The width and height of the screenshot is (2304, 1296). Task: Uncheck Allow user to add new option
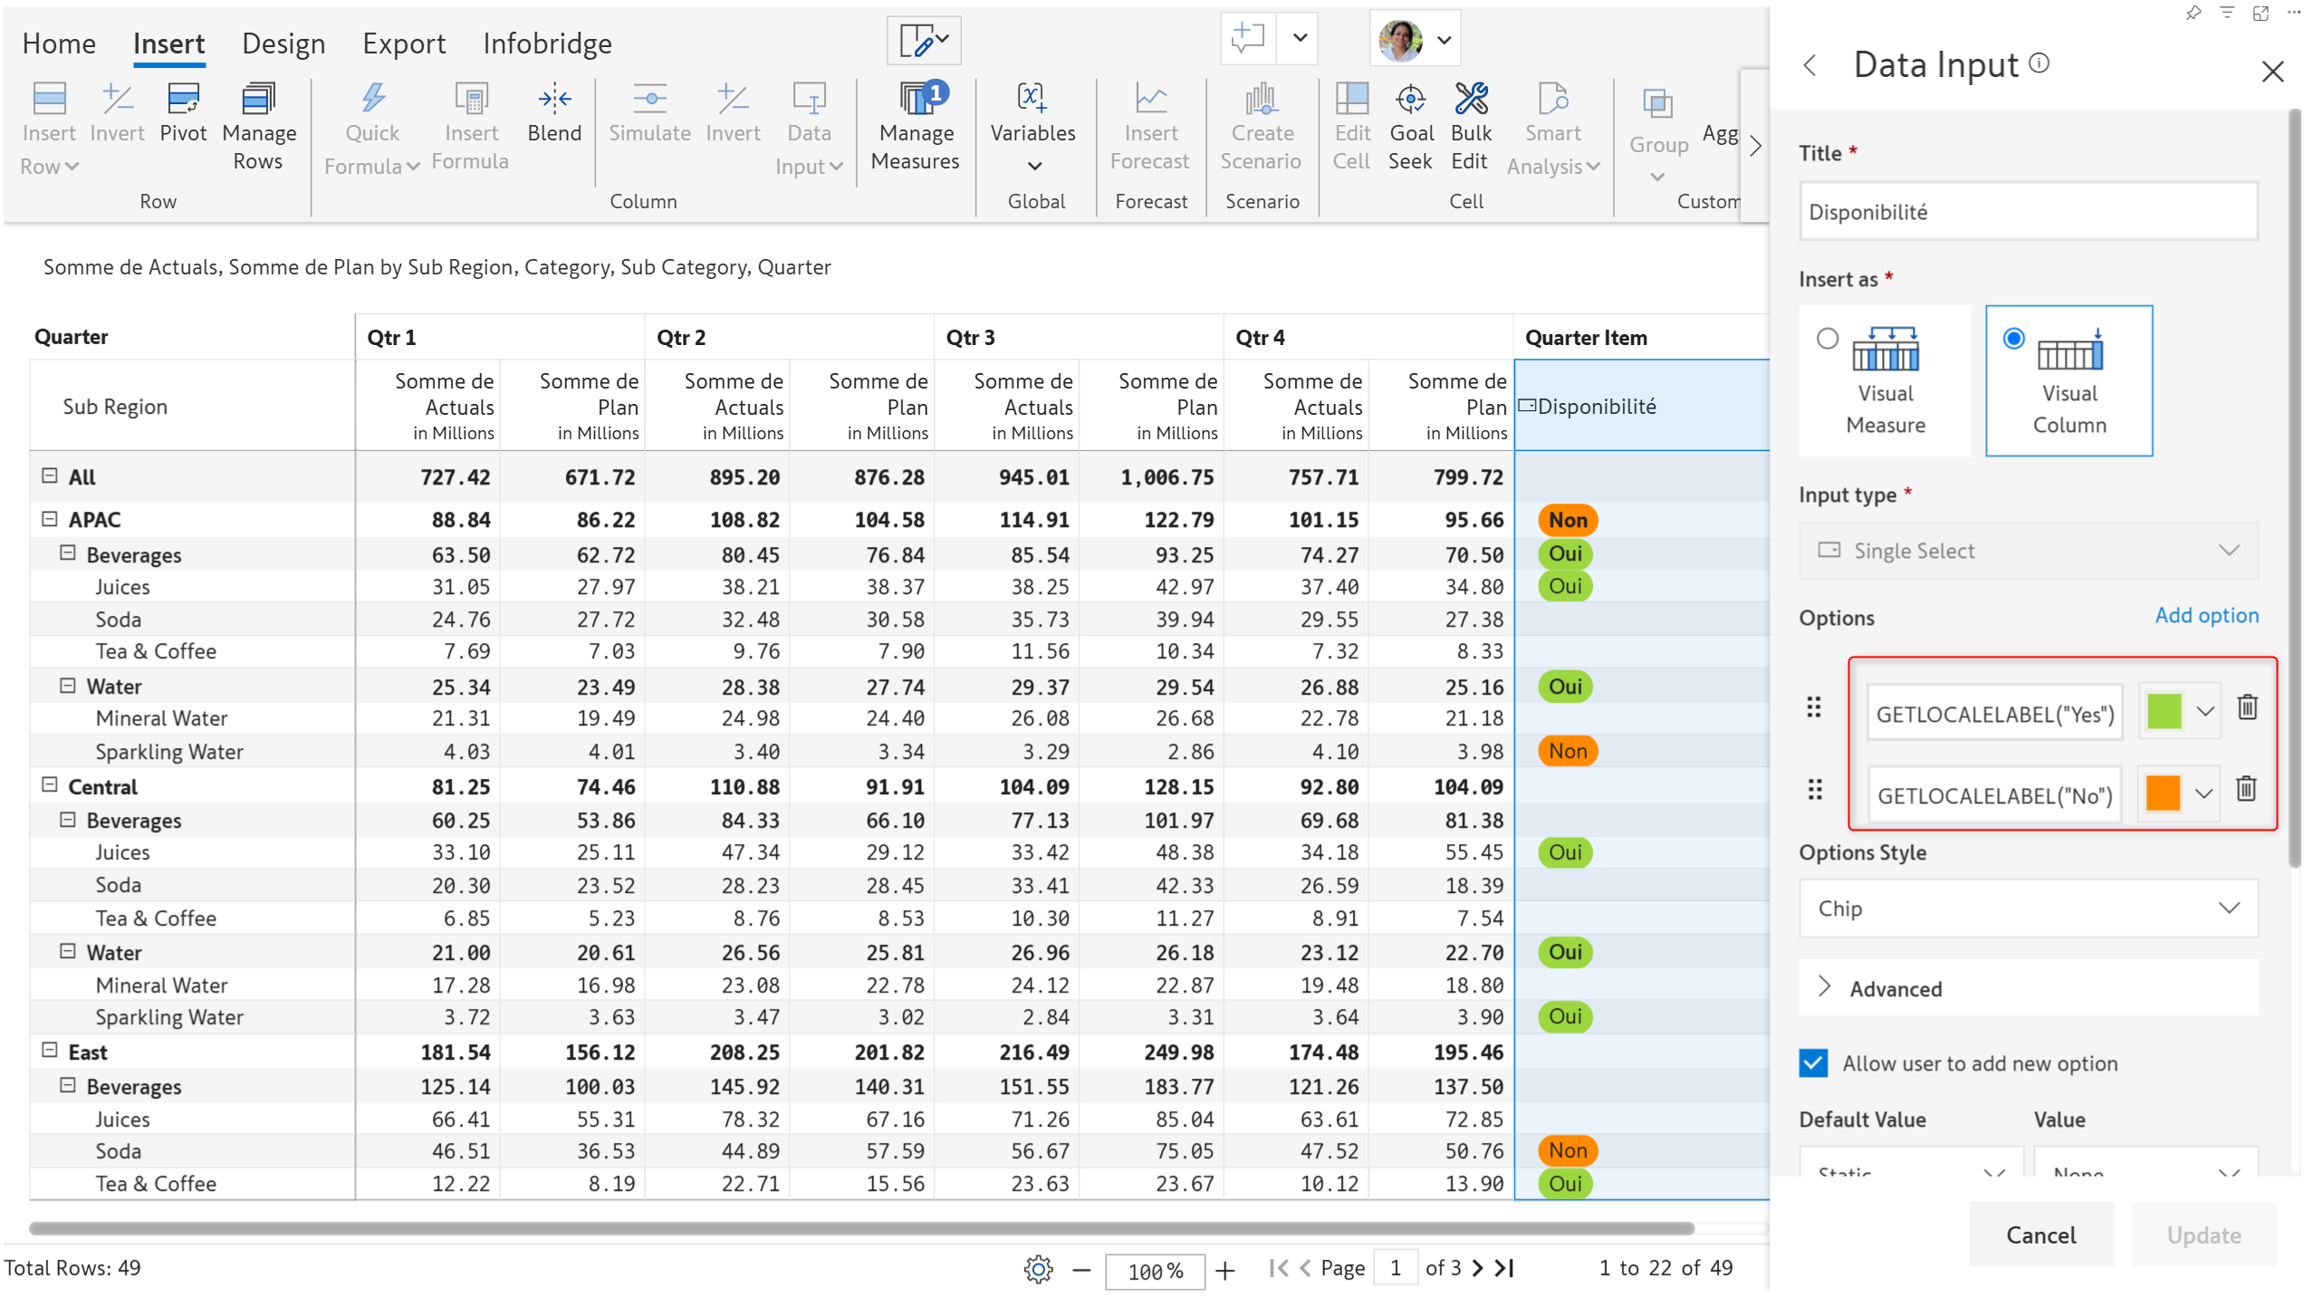click(1814, 1063)
